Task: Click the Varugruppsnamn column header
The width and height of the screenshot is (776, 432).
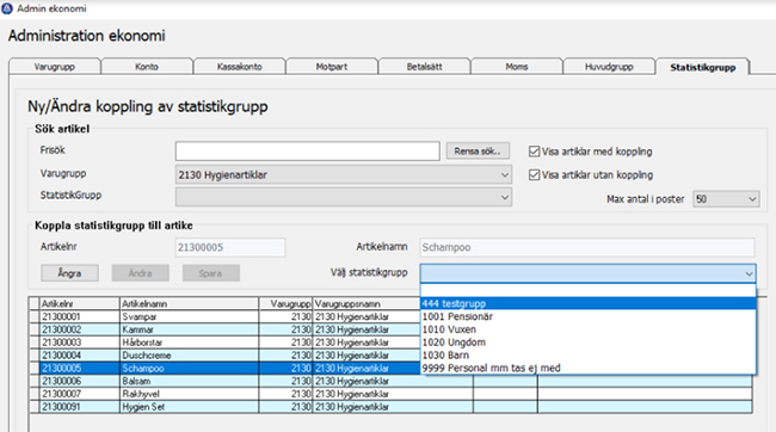Action: tap(367, 303)
